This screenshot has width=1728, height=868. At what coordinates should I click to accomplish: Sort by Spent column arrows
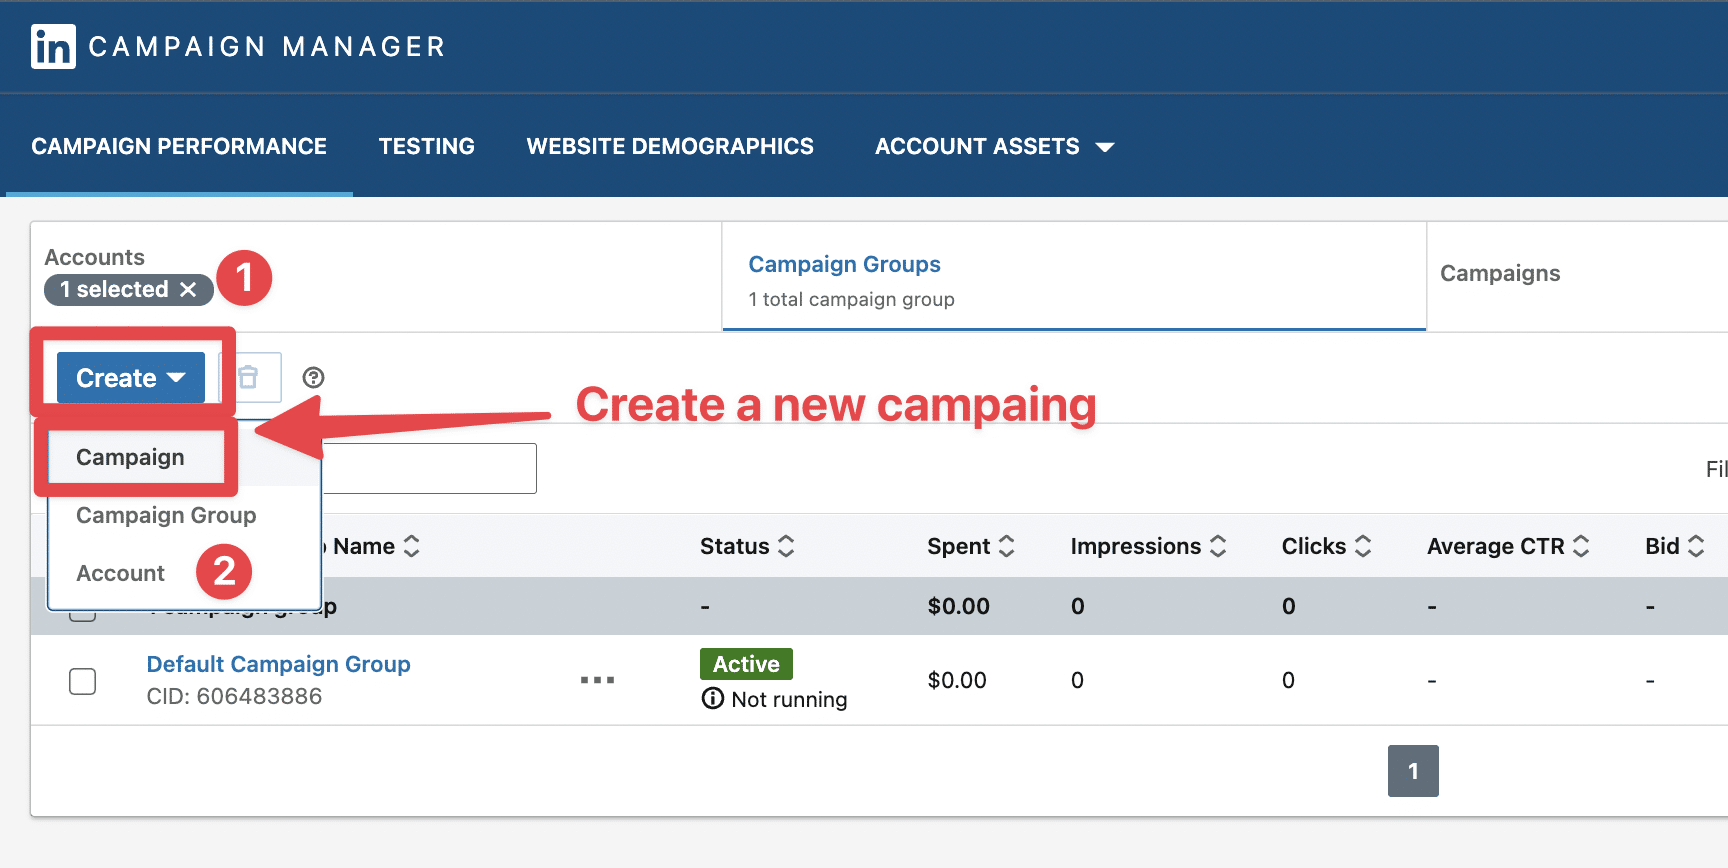click(1006, 546)
